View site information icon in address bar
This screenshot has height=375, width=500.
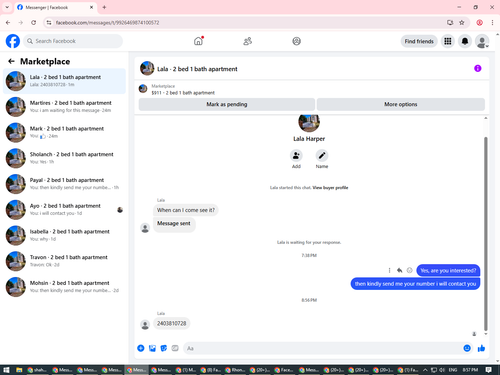(x=49, y=23)
